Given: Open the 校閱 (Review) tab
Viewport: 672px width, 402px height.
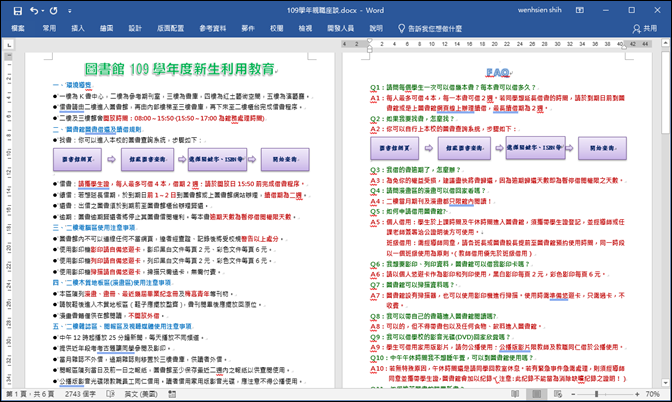Looking at the screenshot, I should [276, 28].
